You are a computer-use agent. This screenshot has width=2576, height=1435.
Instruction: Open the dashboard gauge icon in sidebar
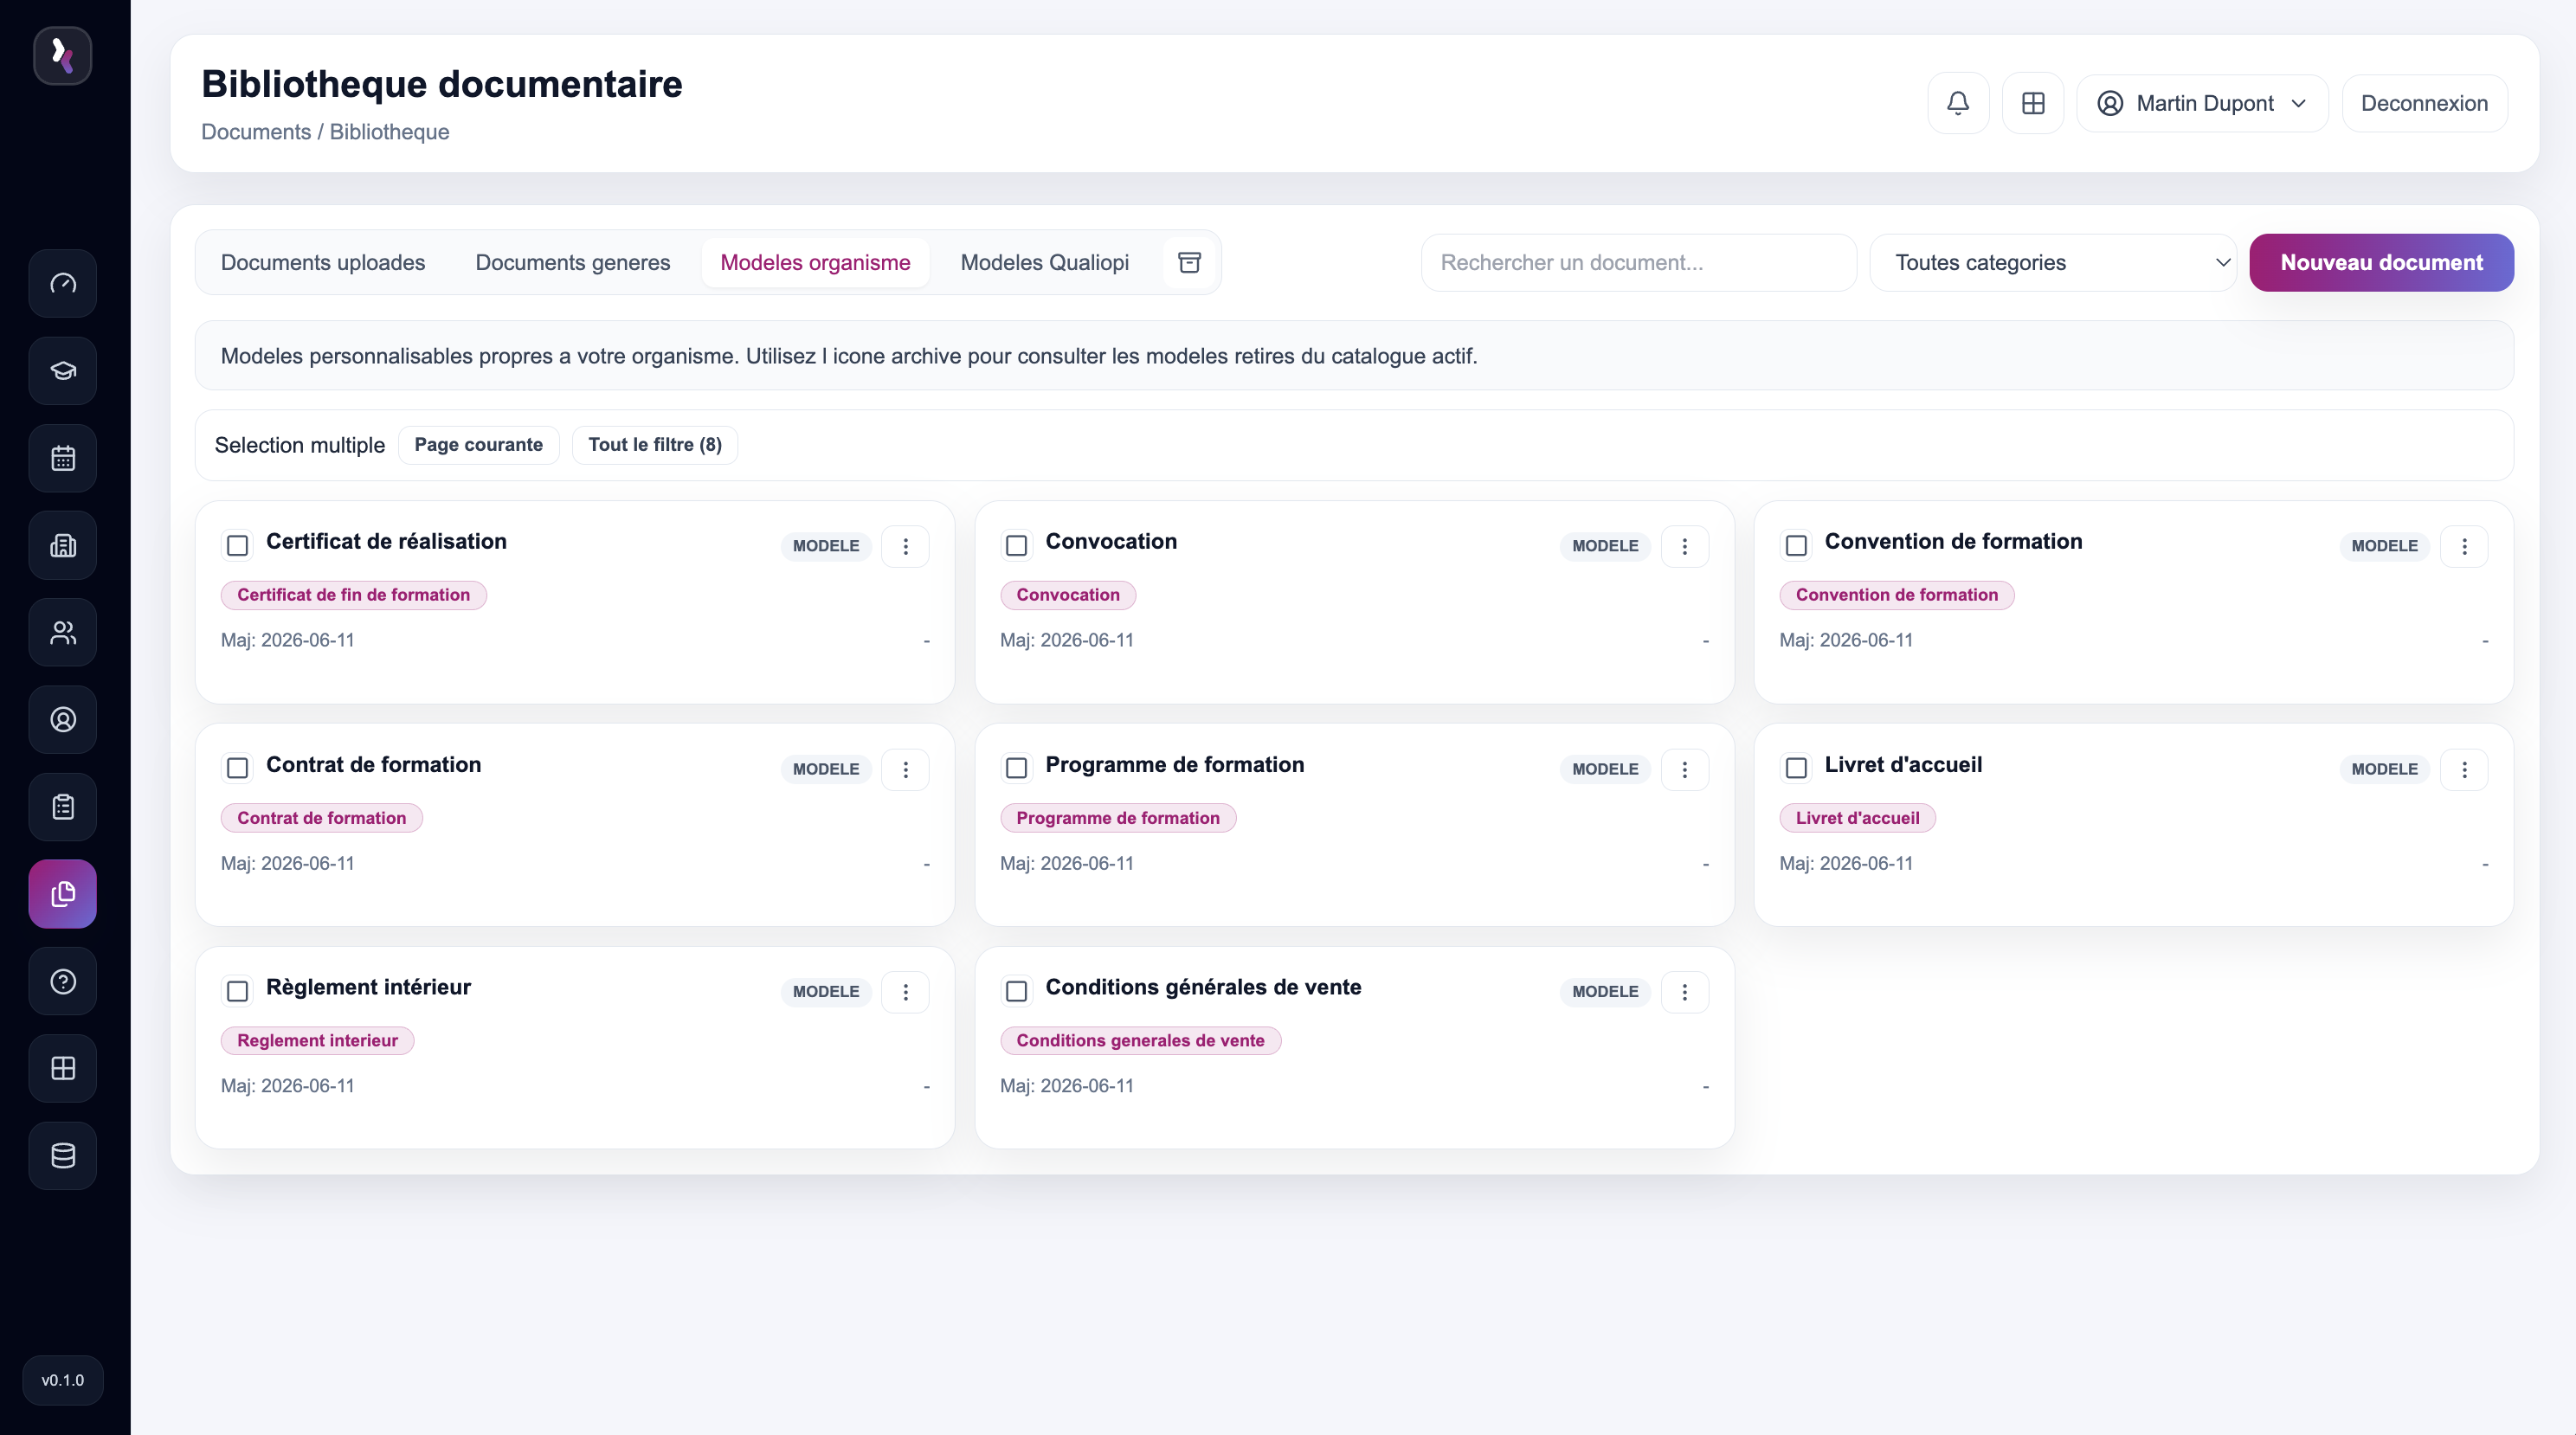coord(63,284)
